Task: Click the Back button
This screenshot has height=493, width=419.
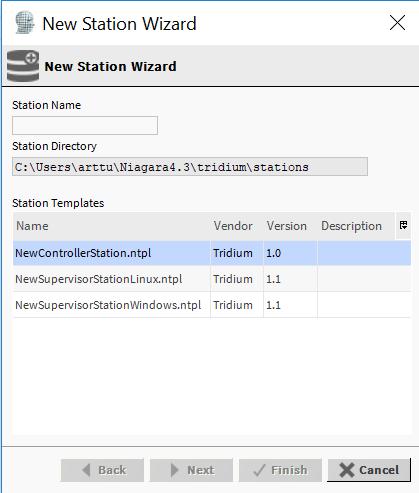Action: [x=102, y=470]
